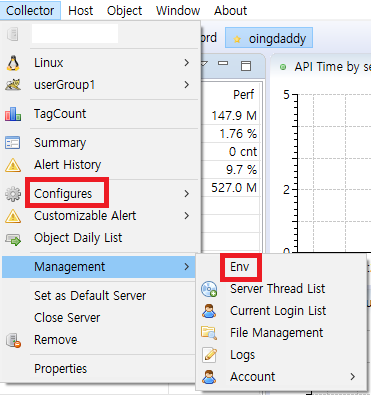Open File Management
Image resolution: width=371 pixels, height=395 pixels.
point(281,333)
